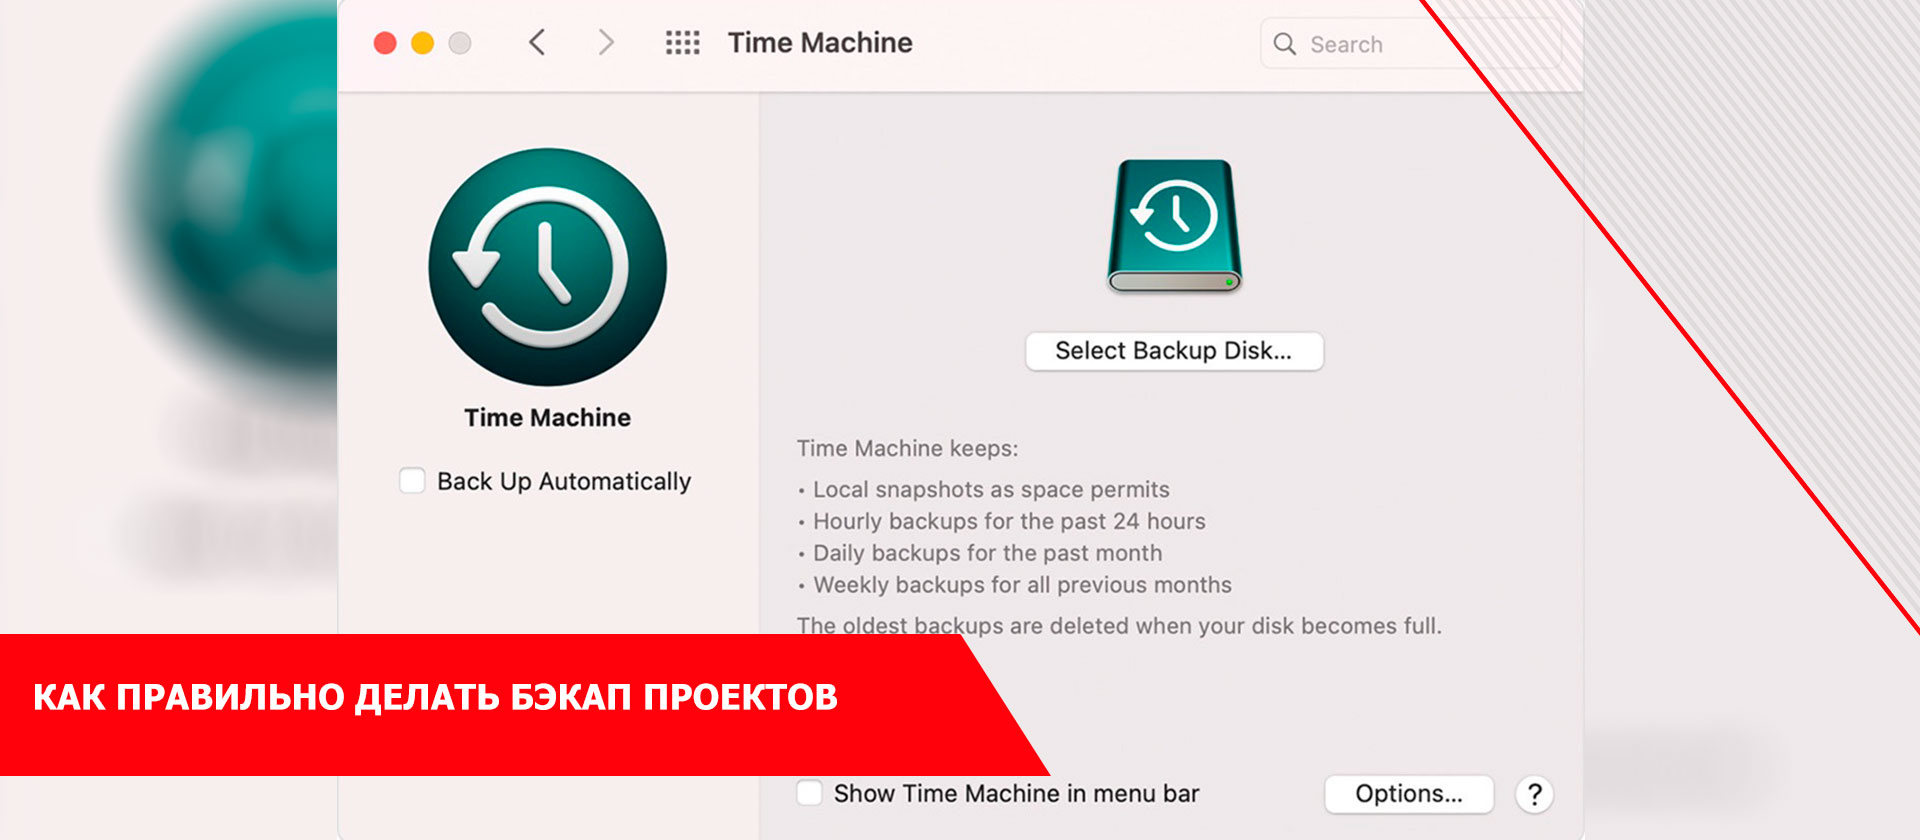
Task: Open the Options dialog
Action: click(1409, 794)
